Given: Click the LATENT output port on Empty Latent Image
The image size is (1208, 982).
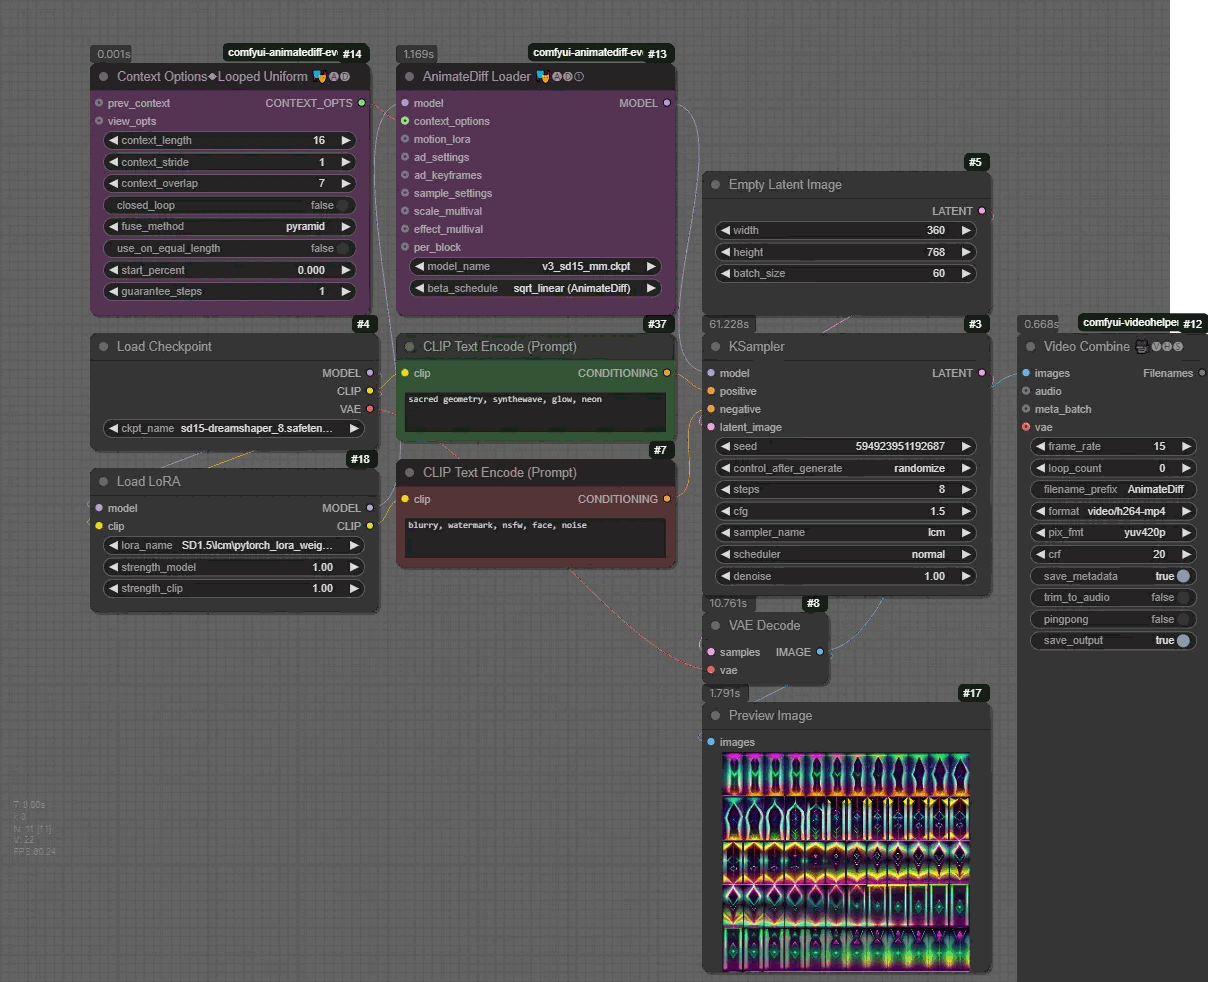Looking at the screenshot, I should point(982,211).
